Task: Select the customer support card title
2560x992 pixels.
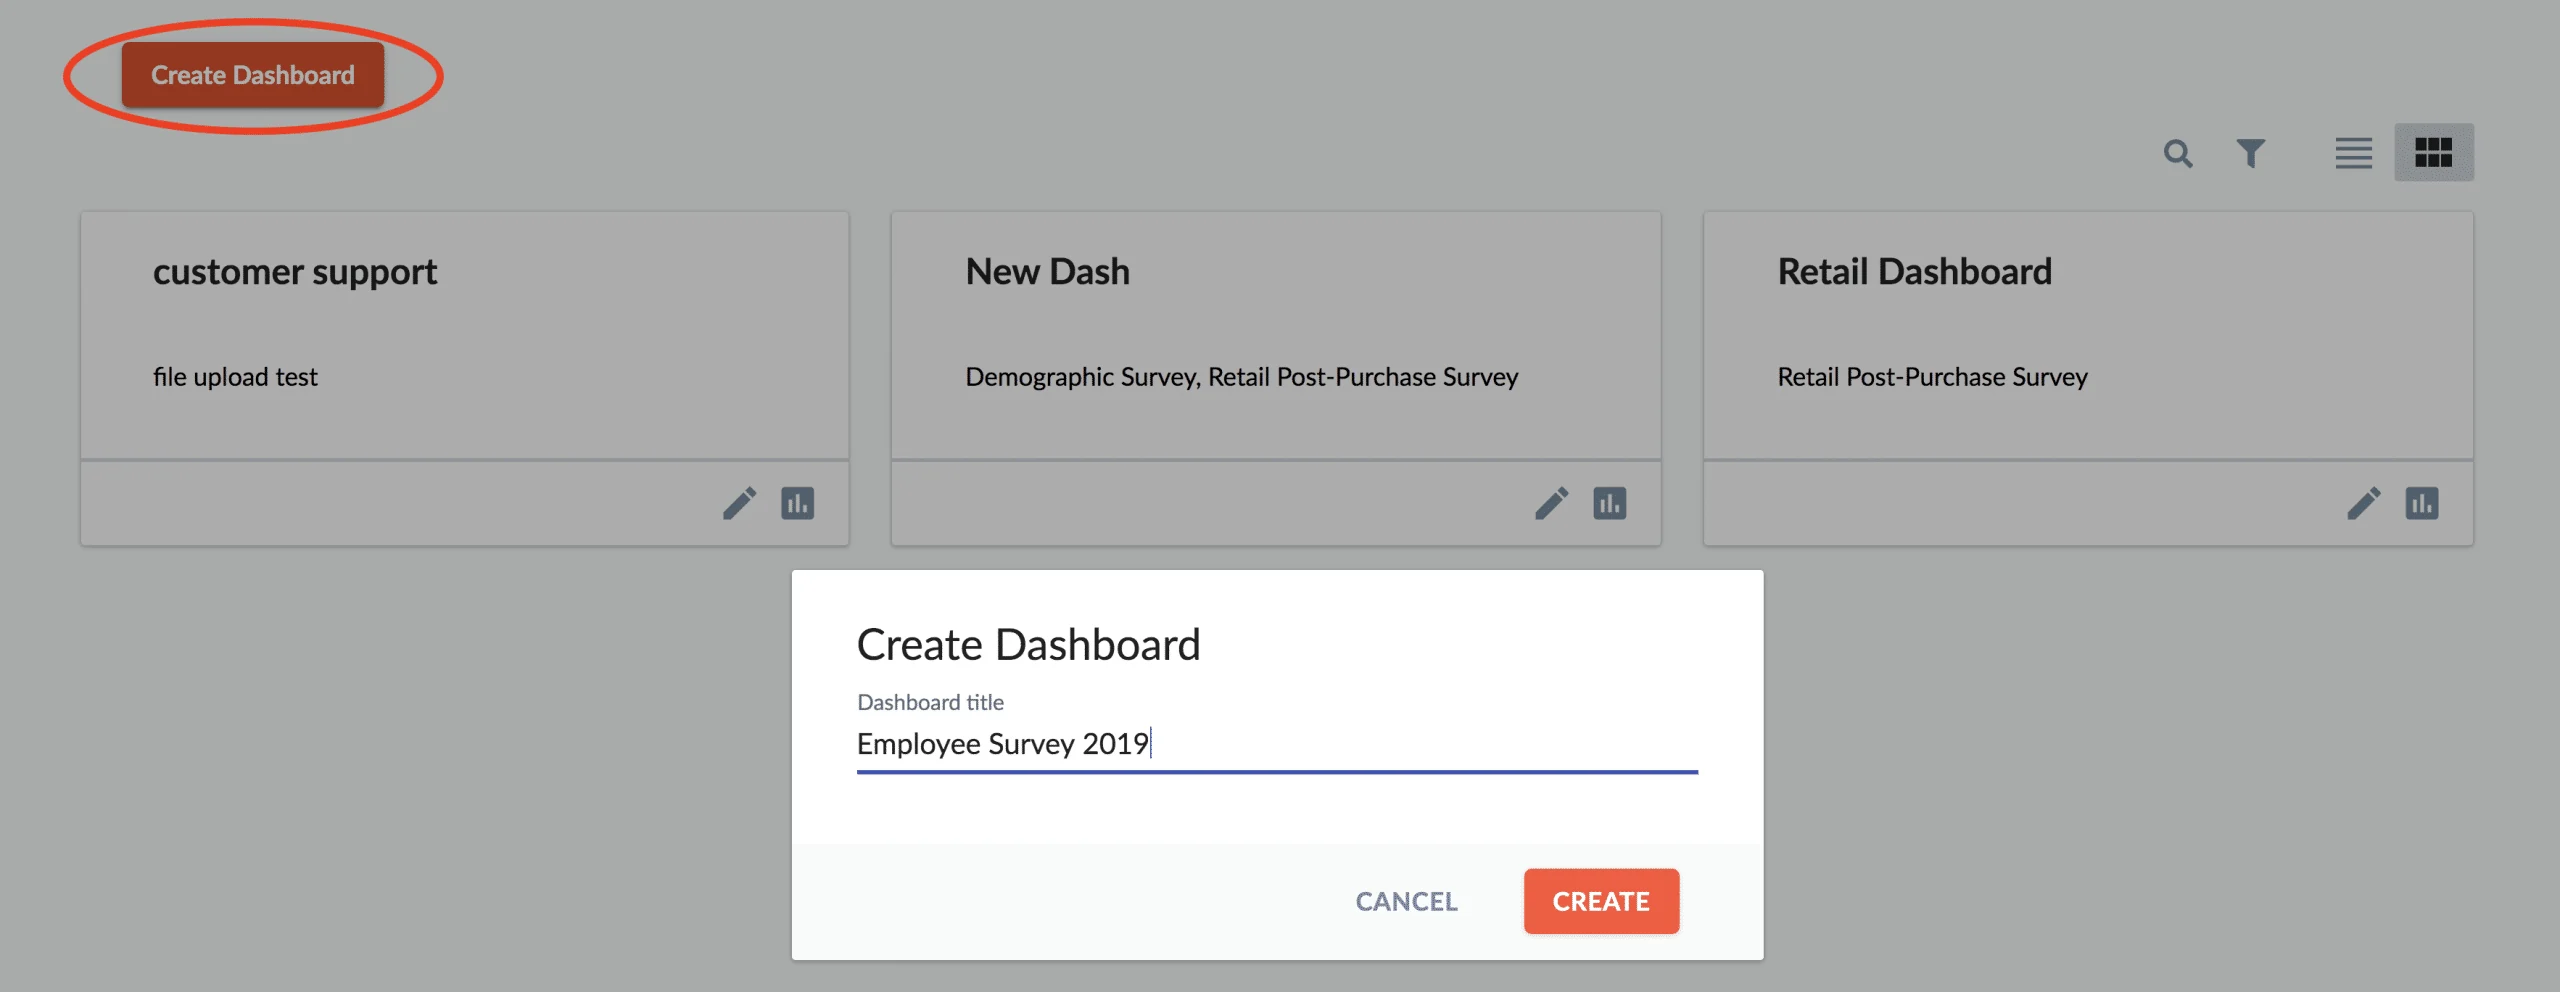Action: 295,272
